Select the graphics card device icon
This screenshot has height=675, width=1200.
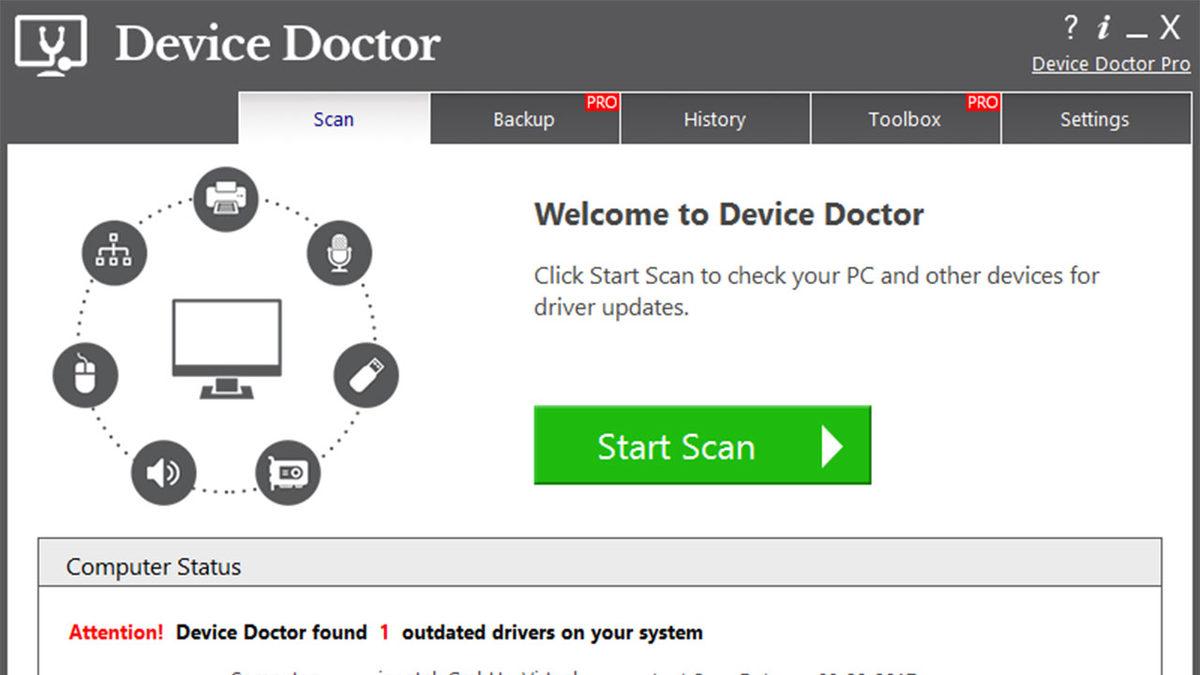(x=289, y=473)
